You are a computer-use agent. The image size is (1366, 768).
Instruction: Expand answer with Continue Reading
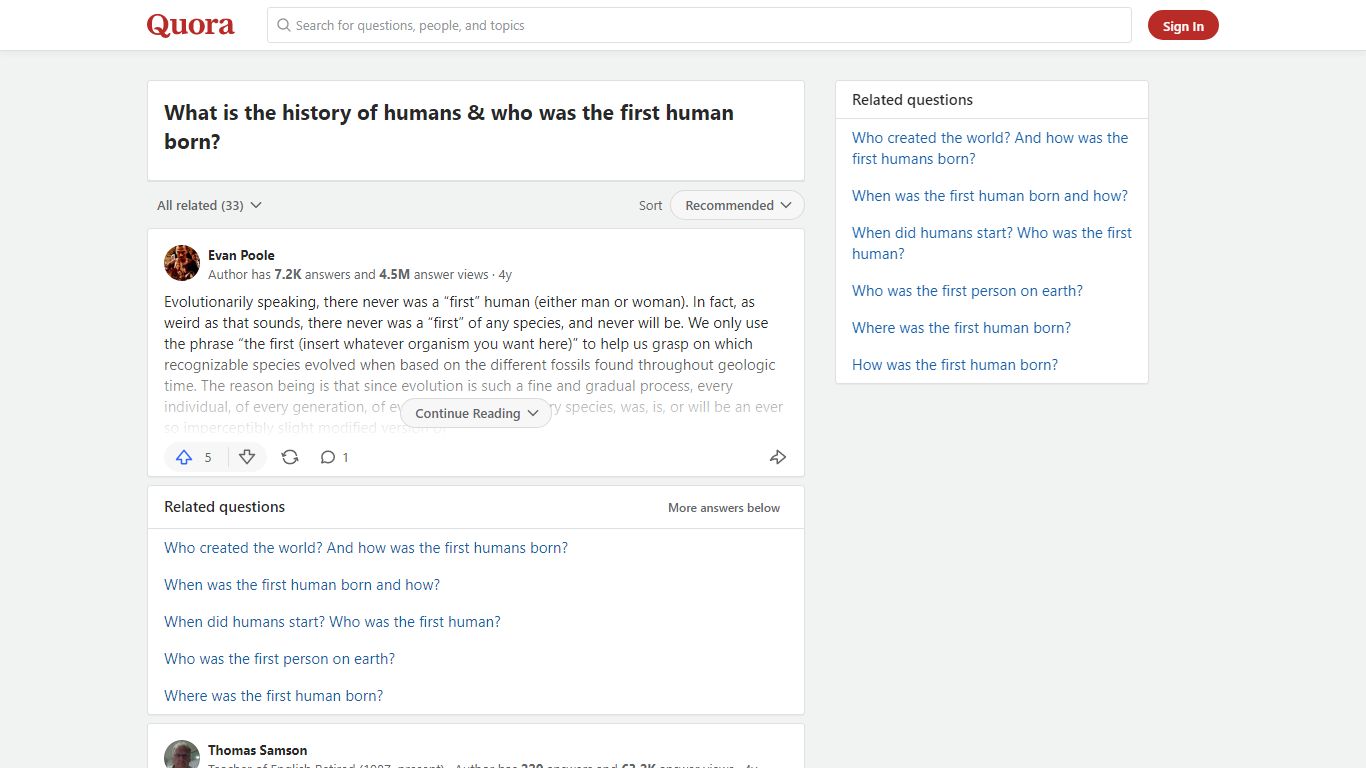pyautogui.click(x=476, y=413)
